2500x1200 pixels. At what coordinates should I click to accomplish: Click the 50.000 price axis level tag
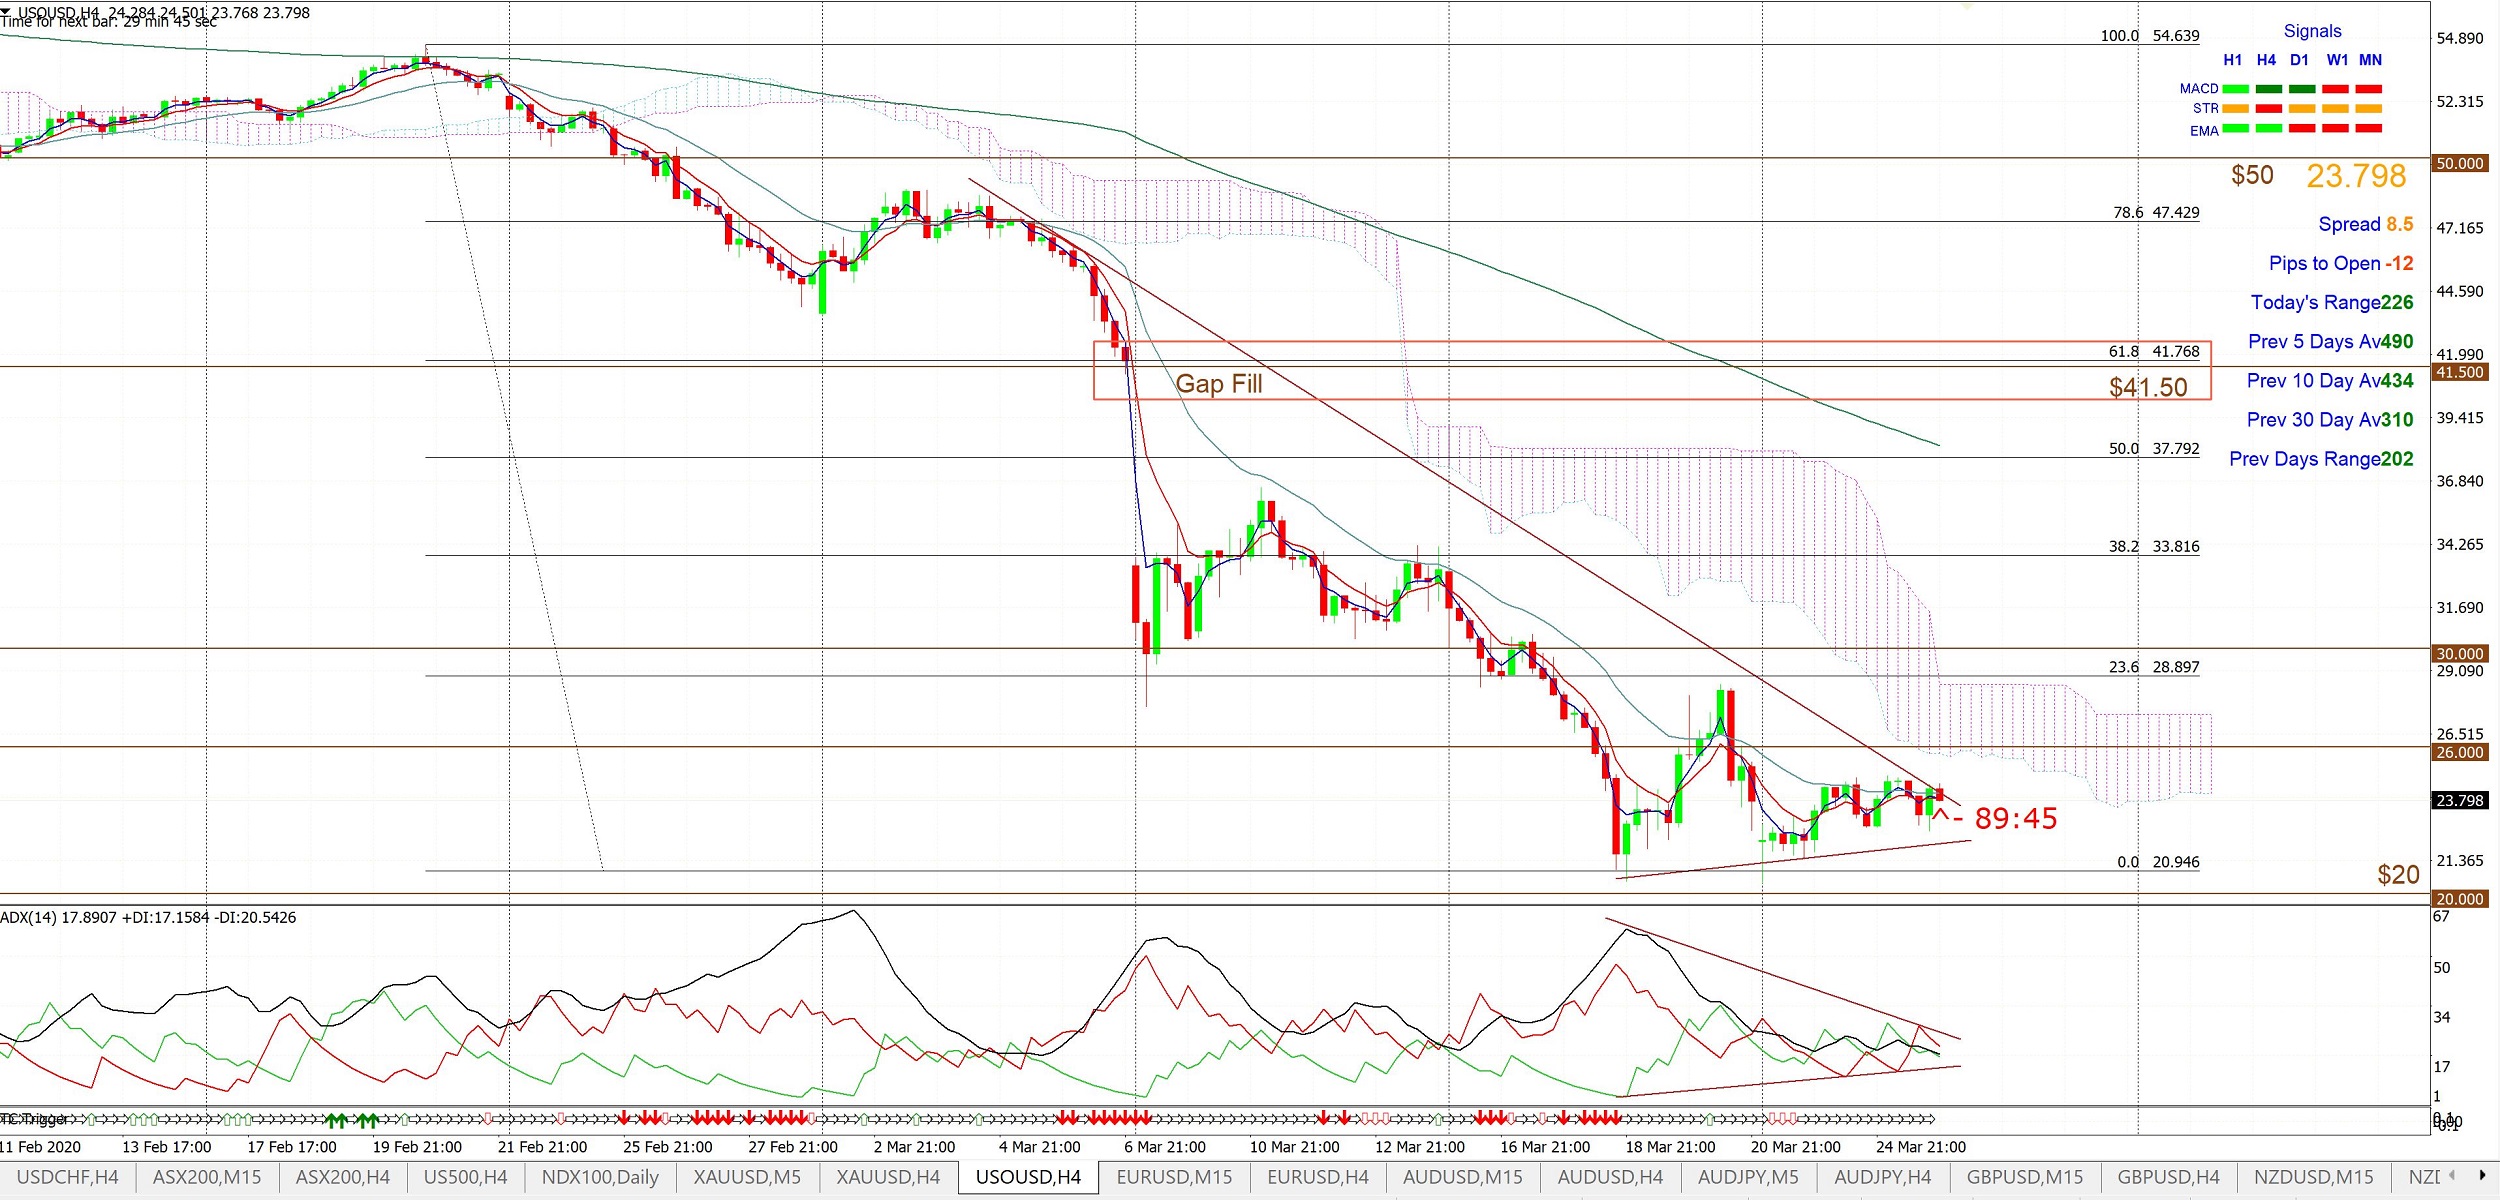tap(2459, 163)
